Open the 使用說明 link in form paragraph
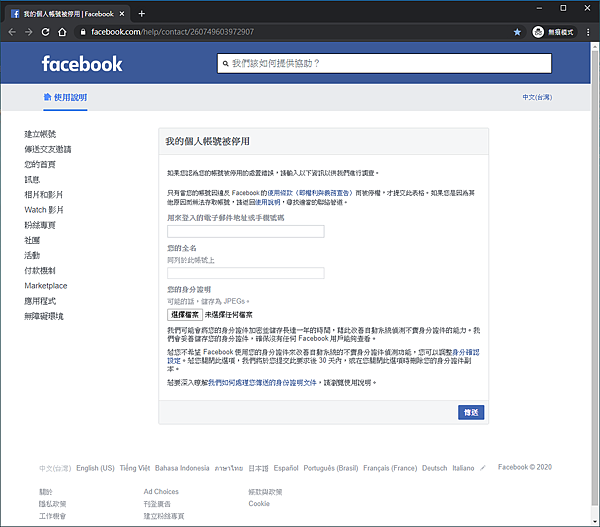Image resolution: width=600 pixels, height=527 pixels. [268, 202]
